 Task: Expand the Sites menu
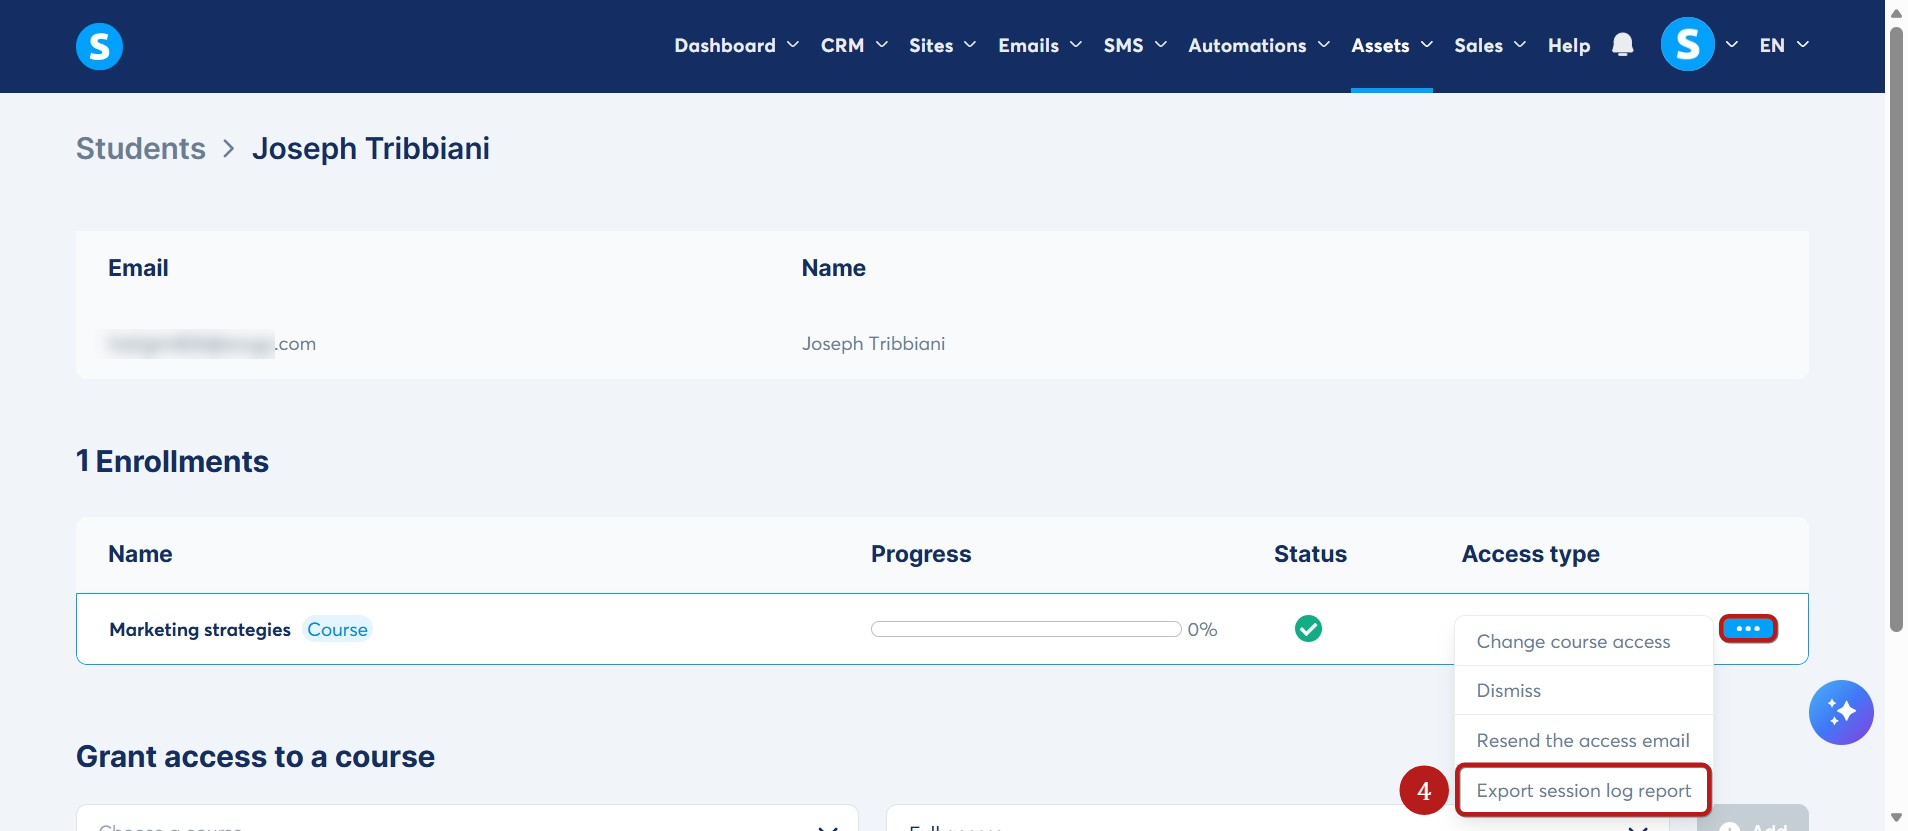pos(942,45)
